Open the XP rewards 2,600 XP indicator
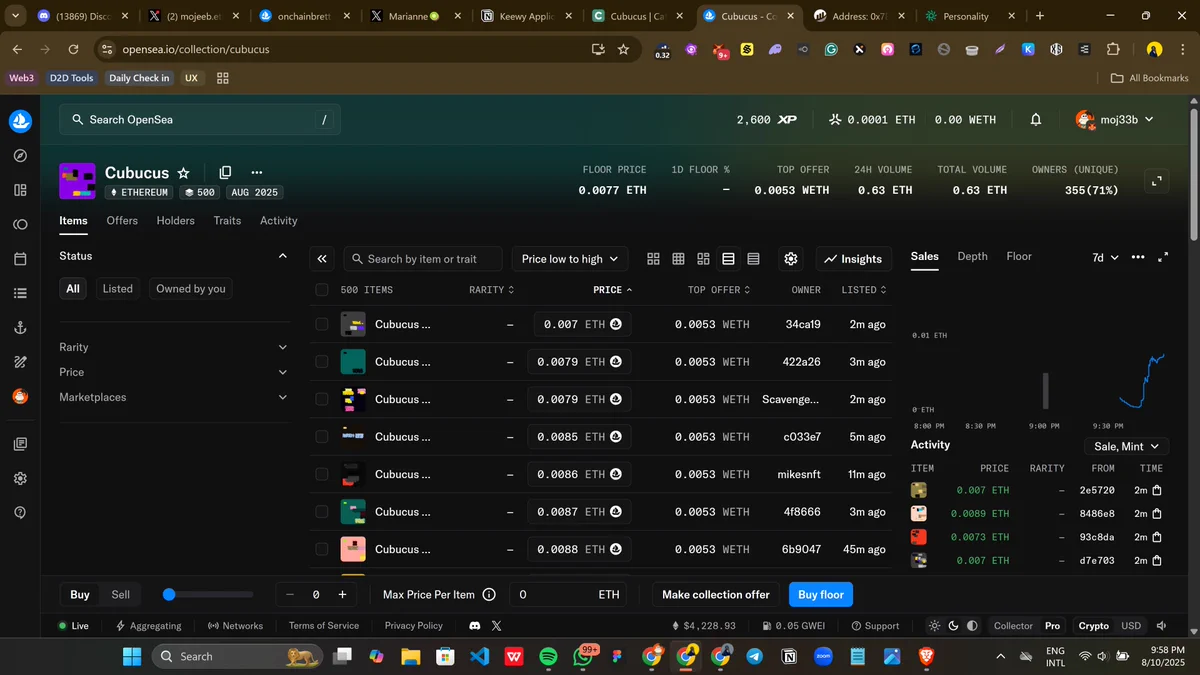Image resolution: width=1200 pixels, height=675 pixels. coord(766,119)
